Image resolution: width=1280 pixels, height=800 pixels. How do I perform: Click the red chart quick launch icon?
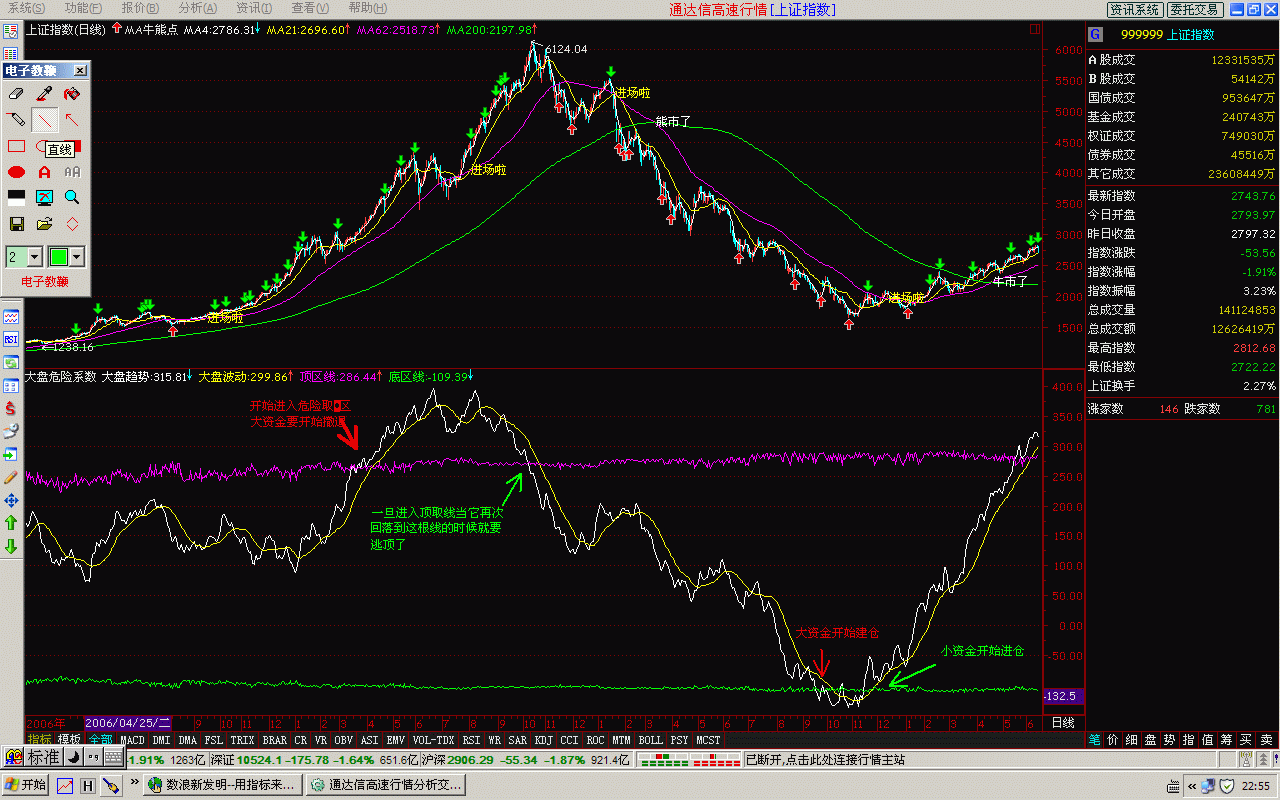coord(65,786)
